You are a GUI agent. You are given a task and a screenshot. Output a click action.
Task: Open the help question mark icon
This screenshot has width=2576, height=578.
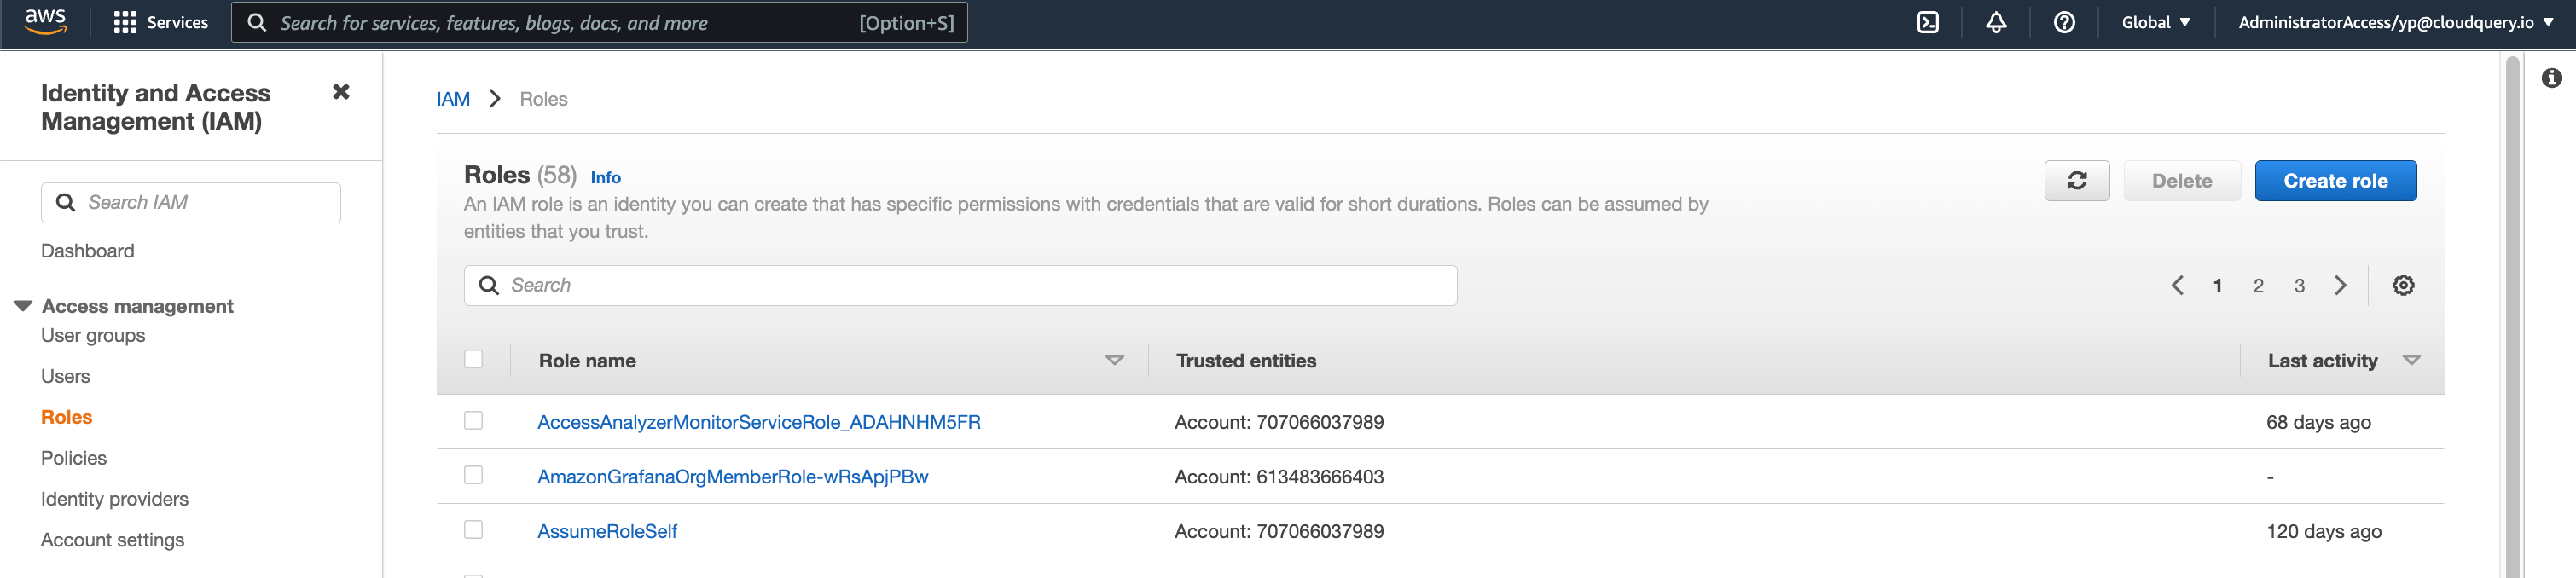click(x=2063, y=22)
